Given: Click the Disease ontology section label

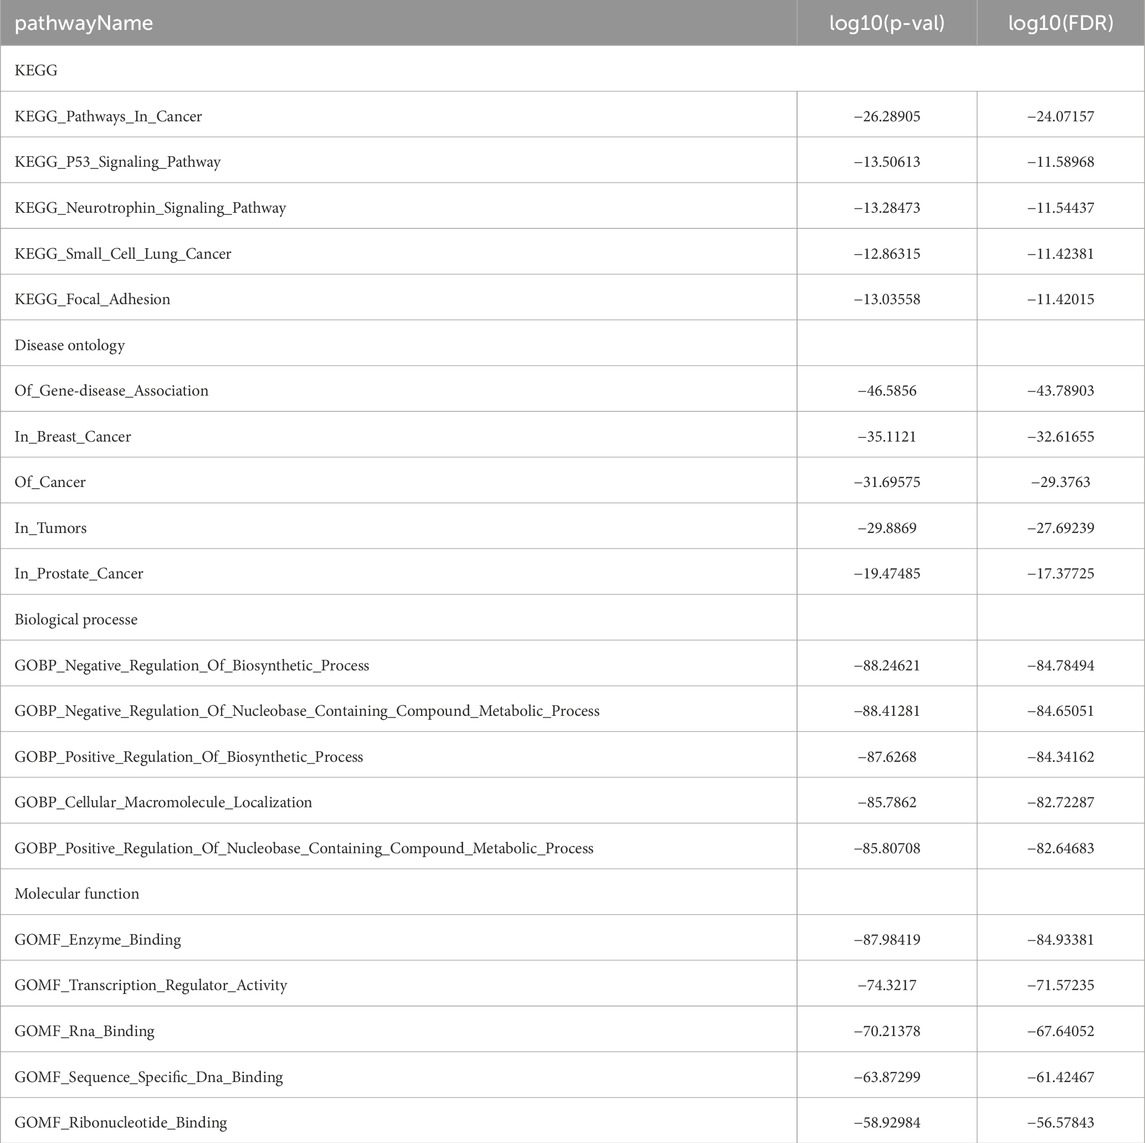Looking at the screenshot, I should click(x=69, y=345).
